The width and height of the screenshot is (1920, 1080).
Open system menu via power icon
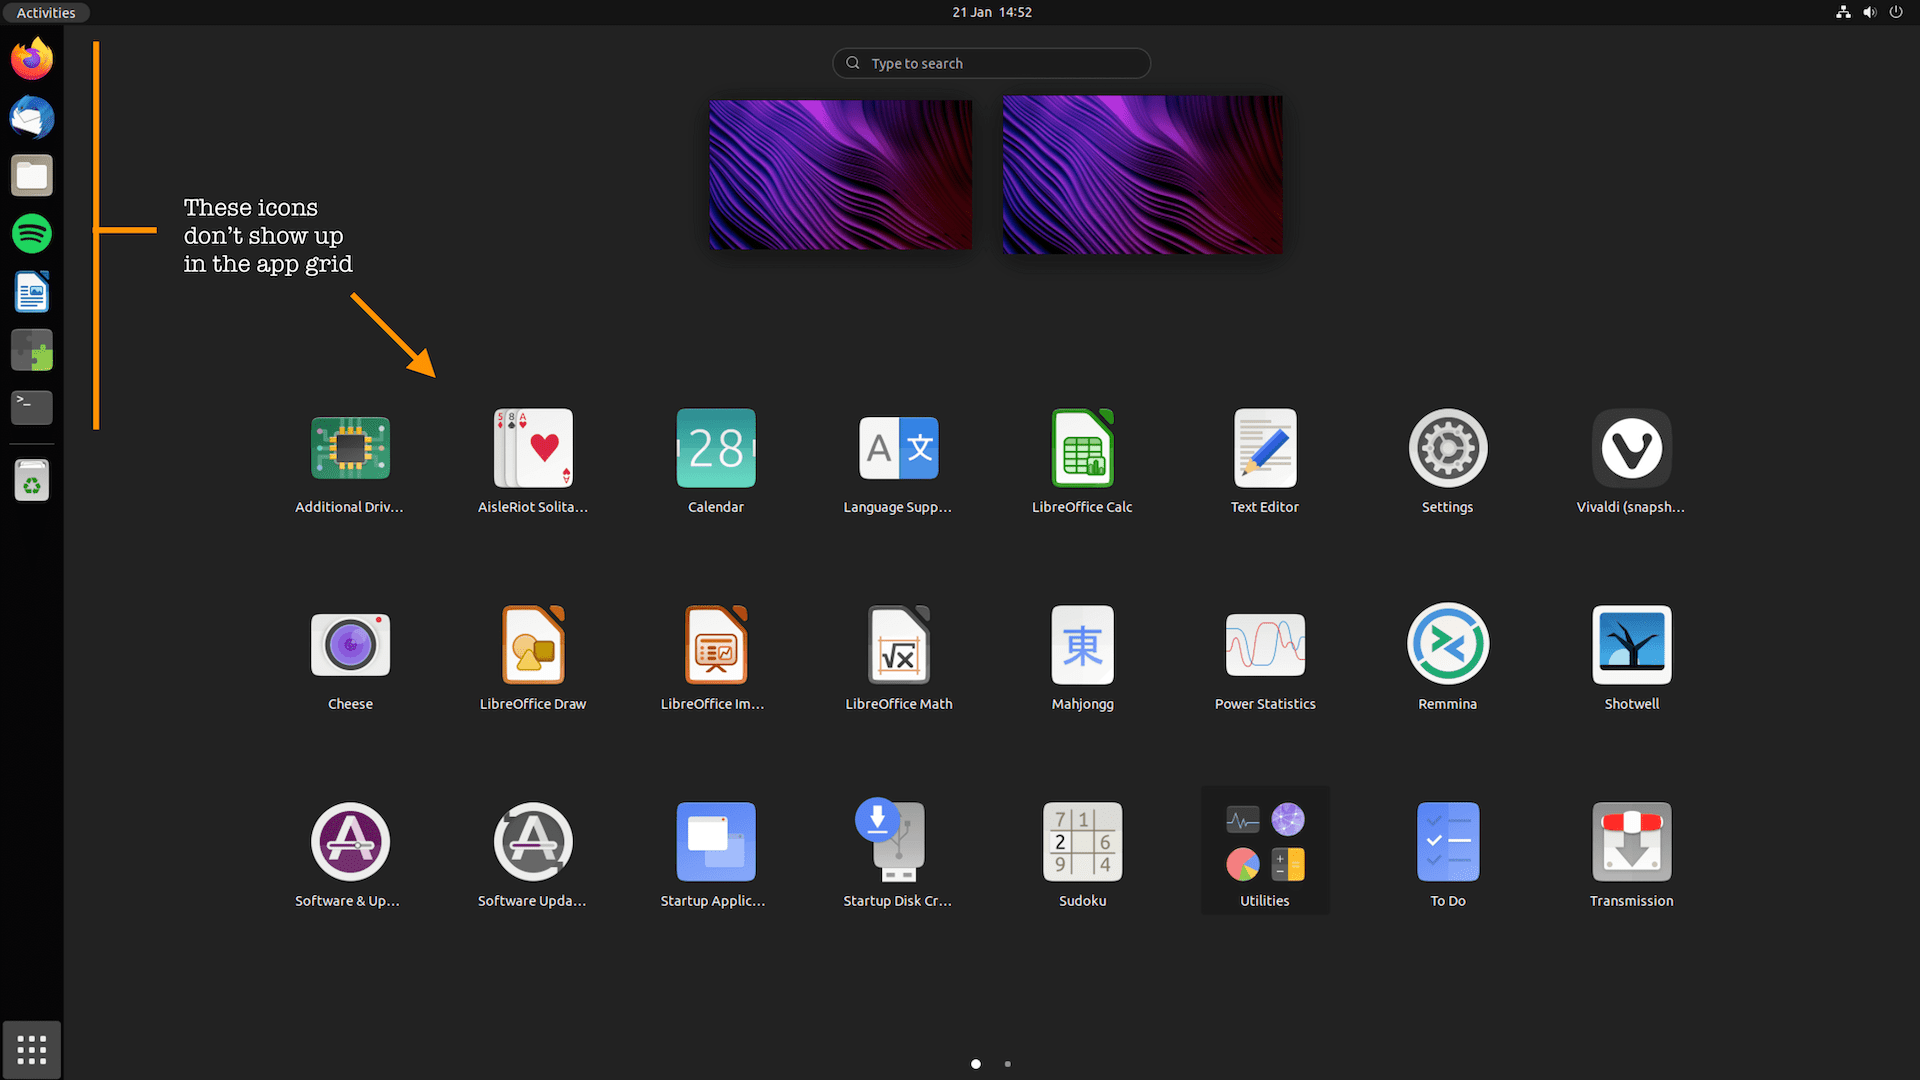[1895, 12]
